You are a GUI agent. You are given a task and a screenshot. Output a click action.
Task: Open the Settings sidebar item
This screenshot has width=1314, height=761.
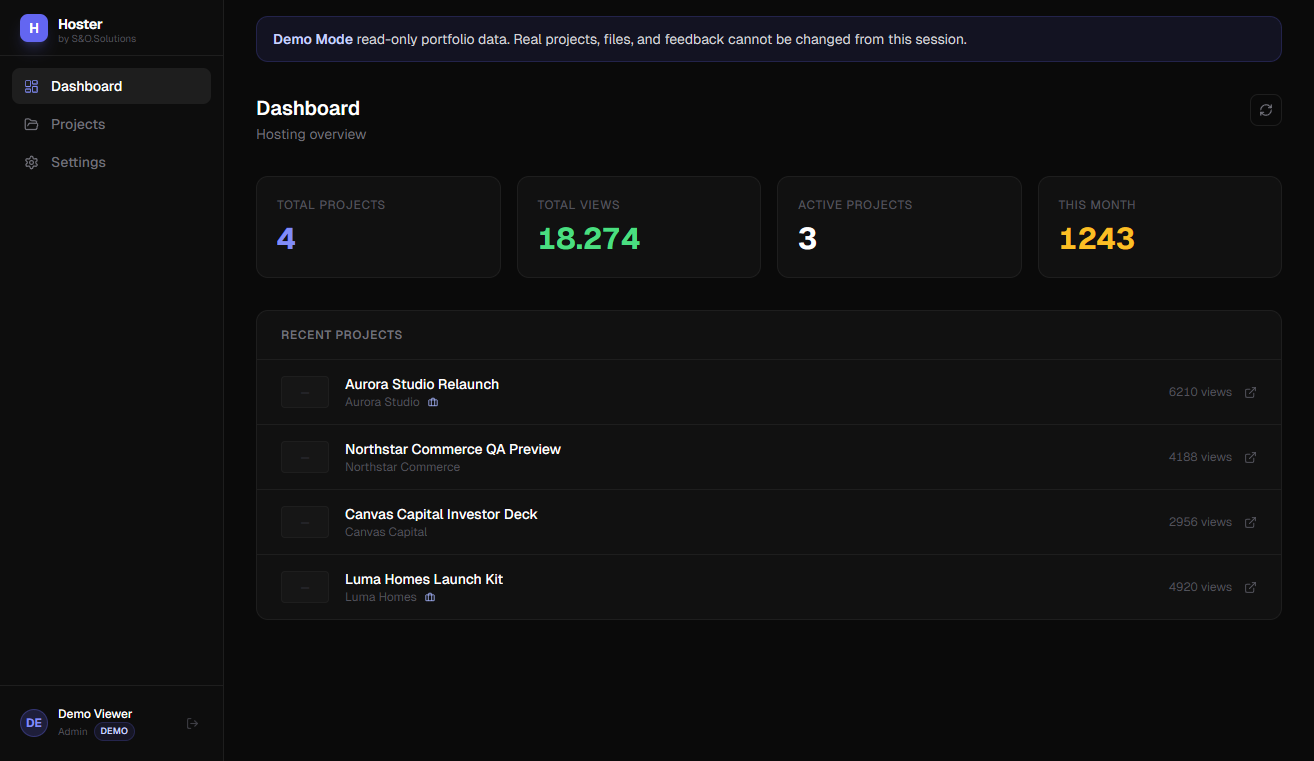111,162
